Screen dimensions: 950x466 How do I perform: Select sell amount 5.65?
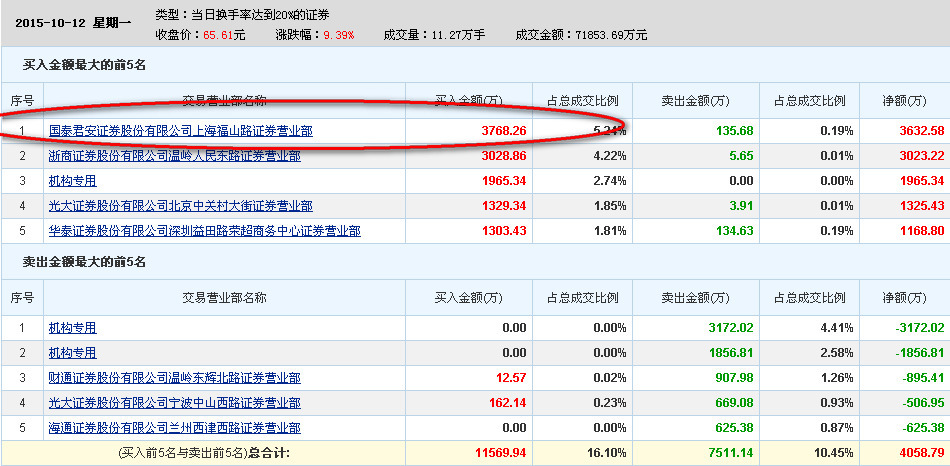click(742, 156)
